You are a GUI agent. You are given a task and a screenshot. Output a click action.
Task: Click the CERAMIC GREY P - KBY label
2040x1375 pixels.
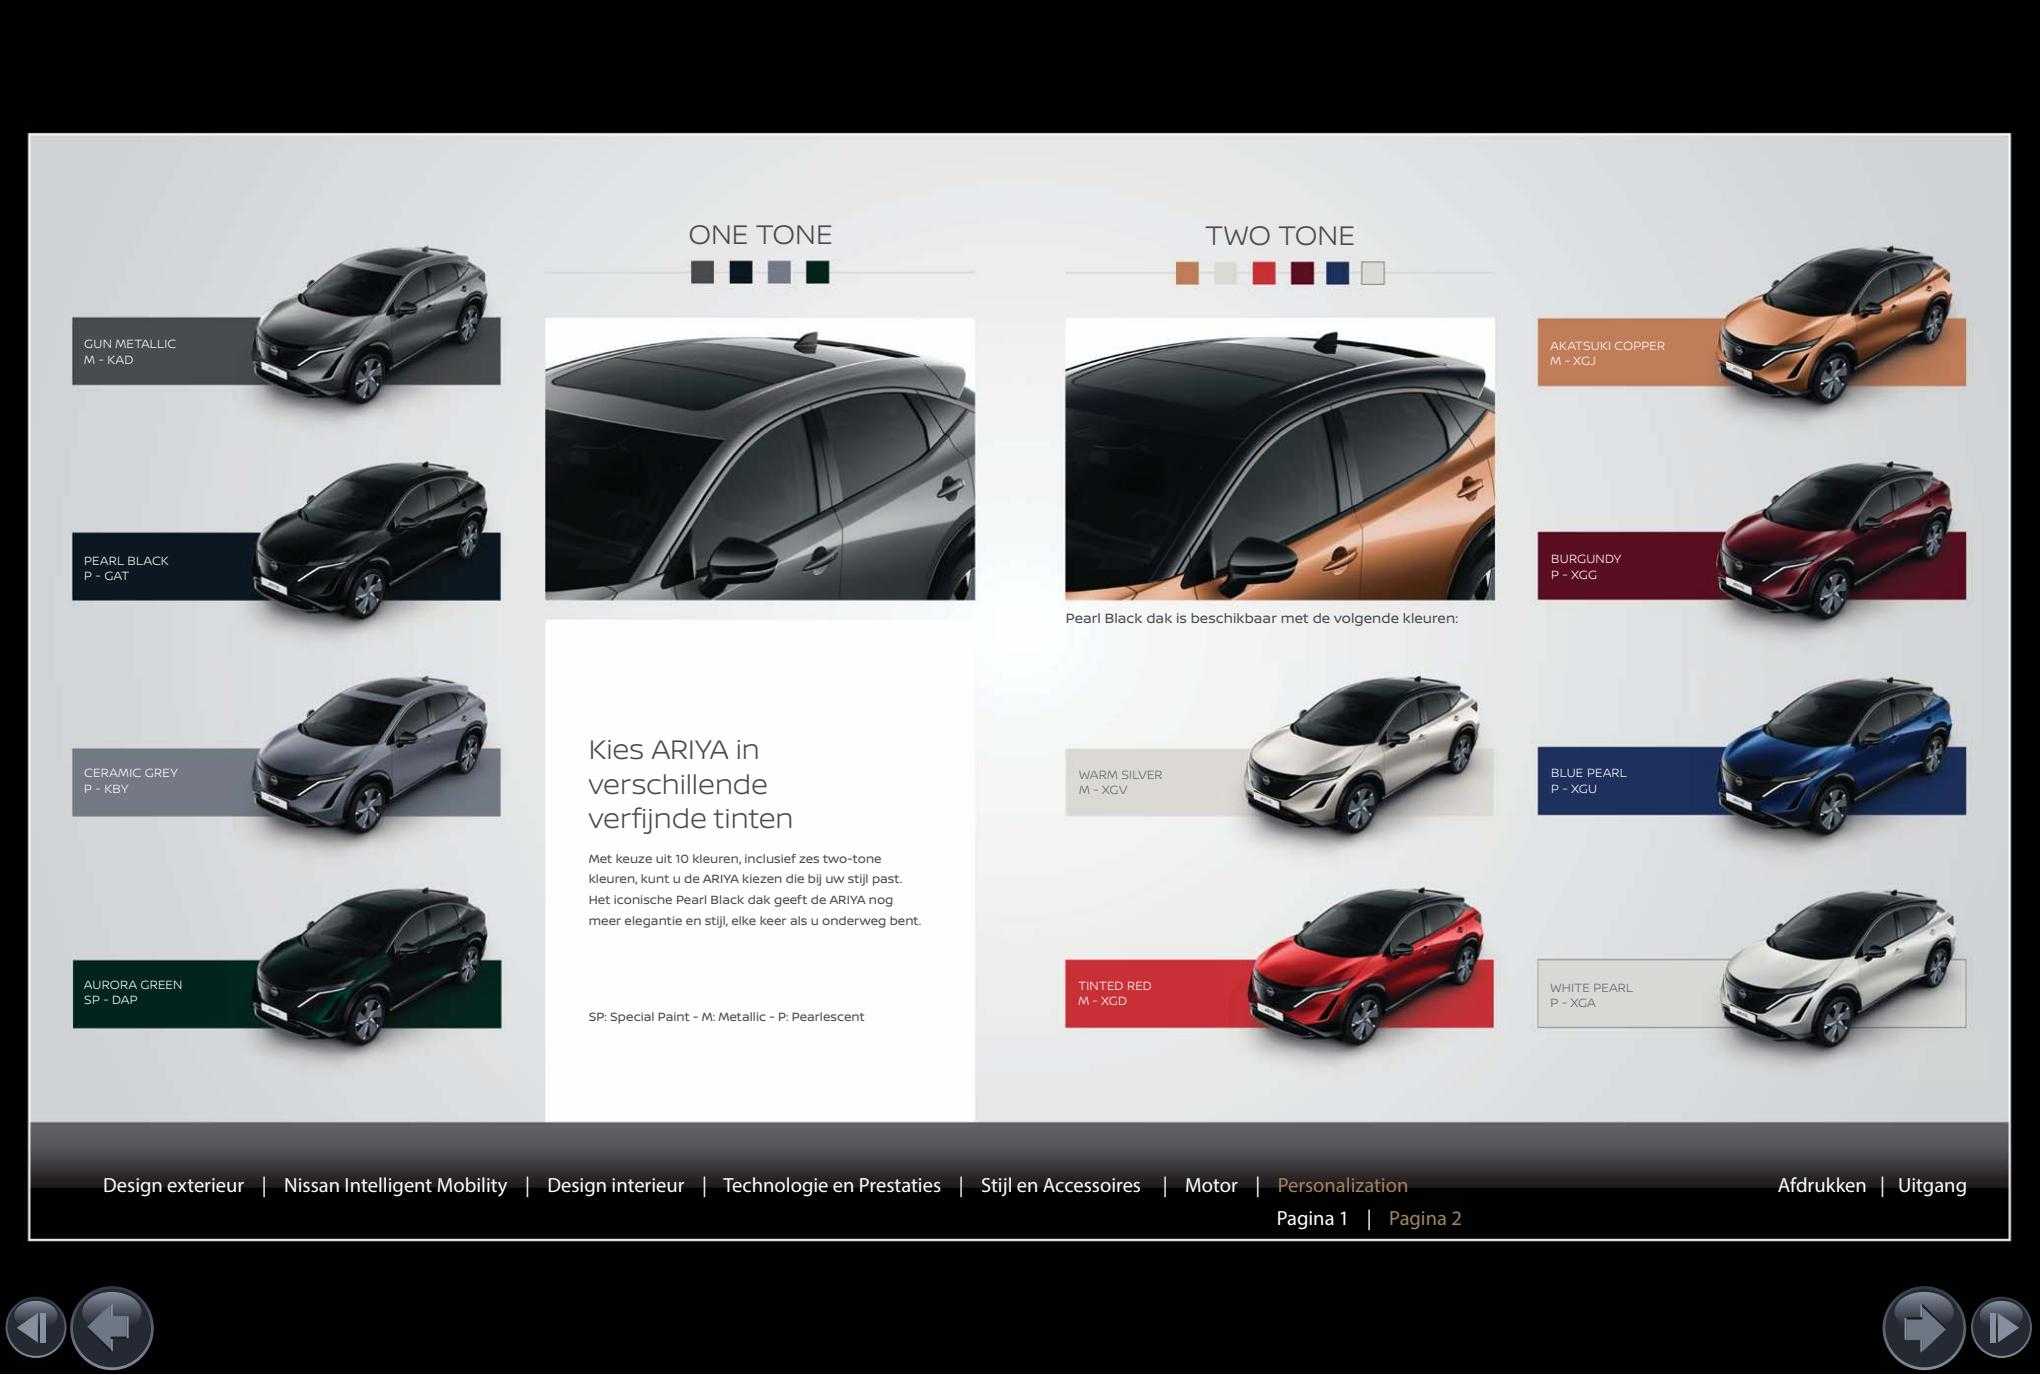click(131, 780)
